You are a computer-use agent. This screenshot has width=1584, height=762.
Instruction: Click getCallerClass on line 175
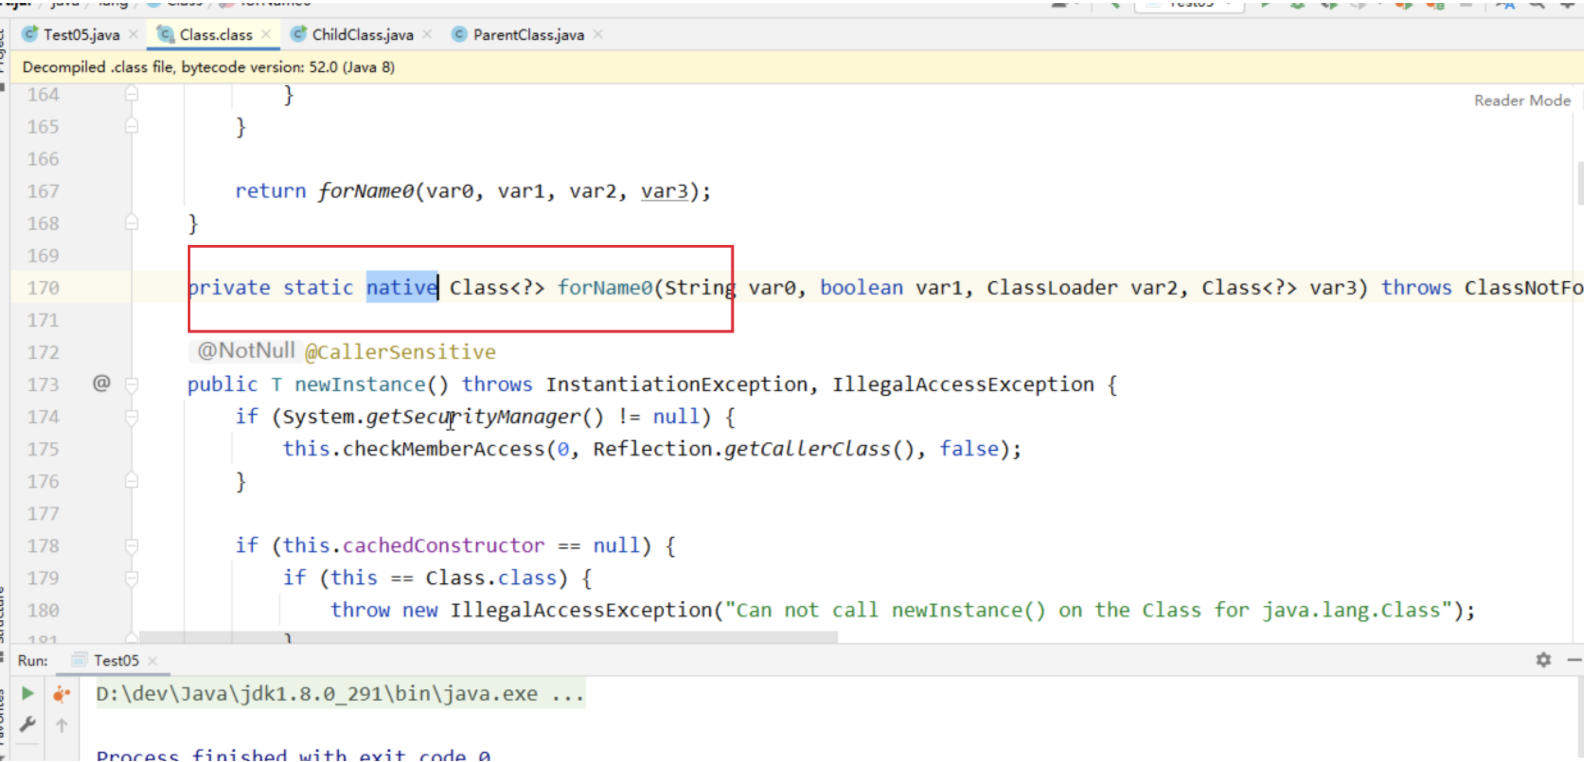point(807,449)
